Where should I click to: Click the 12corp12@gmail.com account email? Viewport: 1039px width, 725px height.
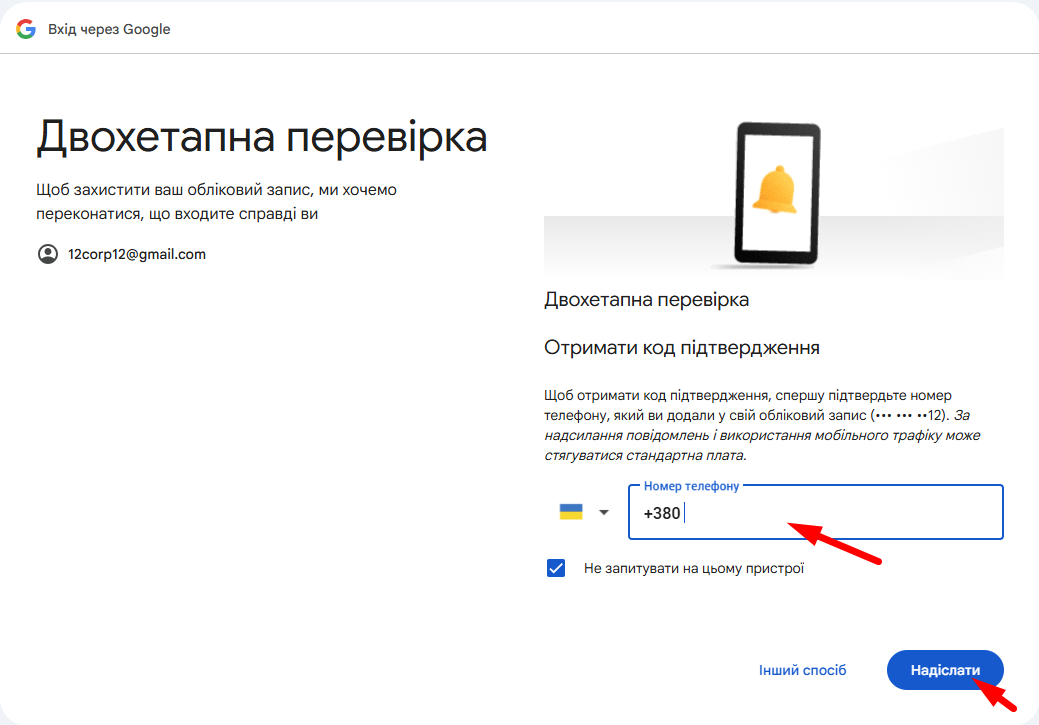pos(137,254)
